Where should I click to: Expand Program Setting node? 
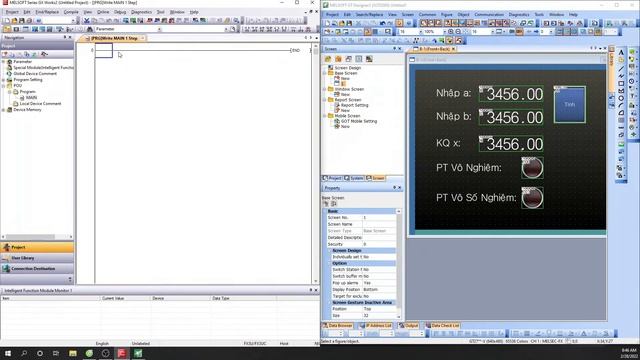4,80
